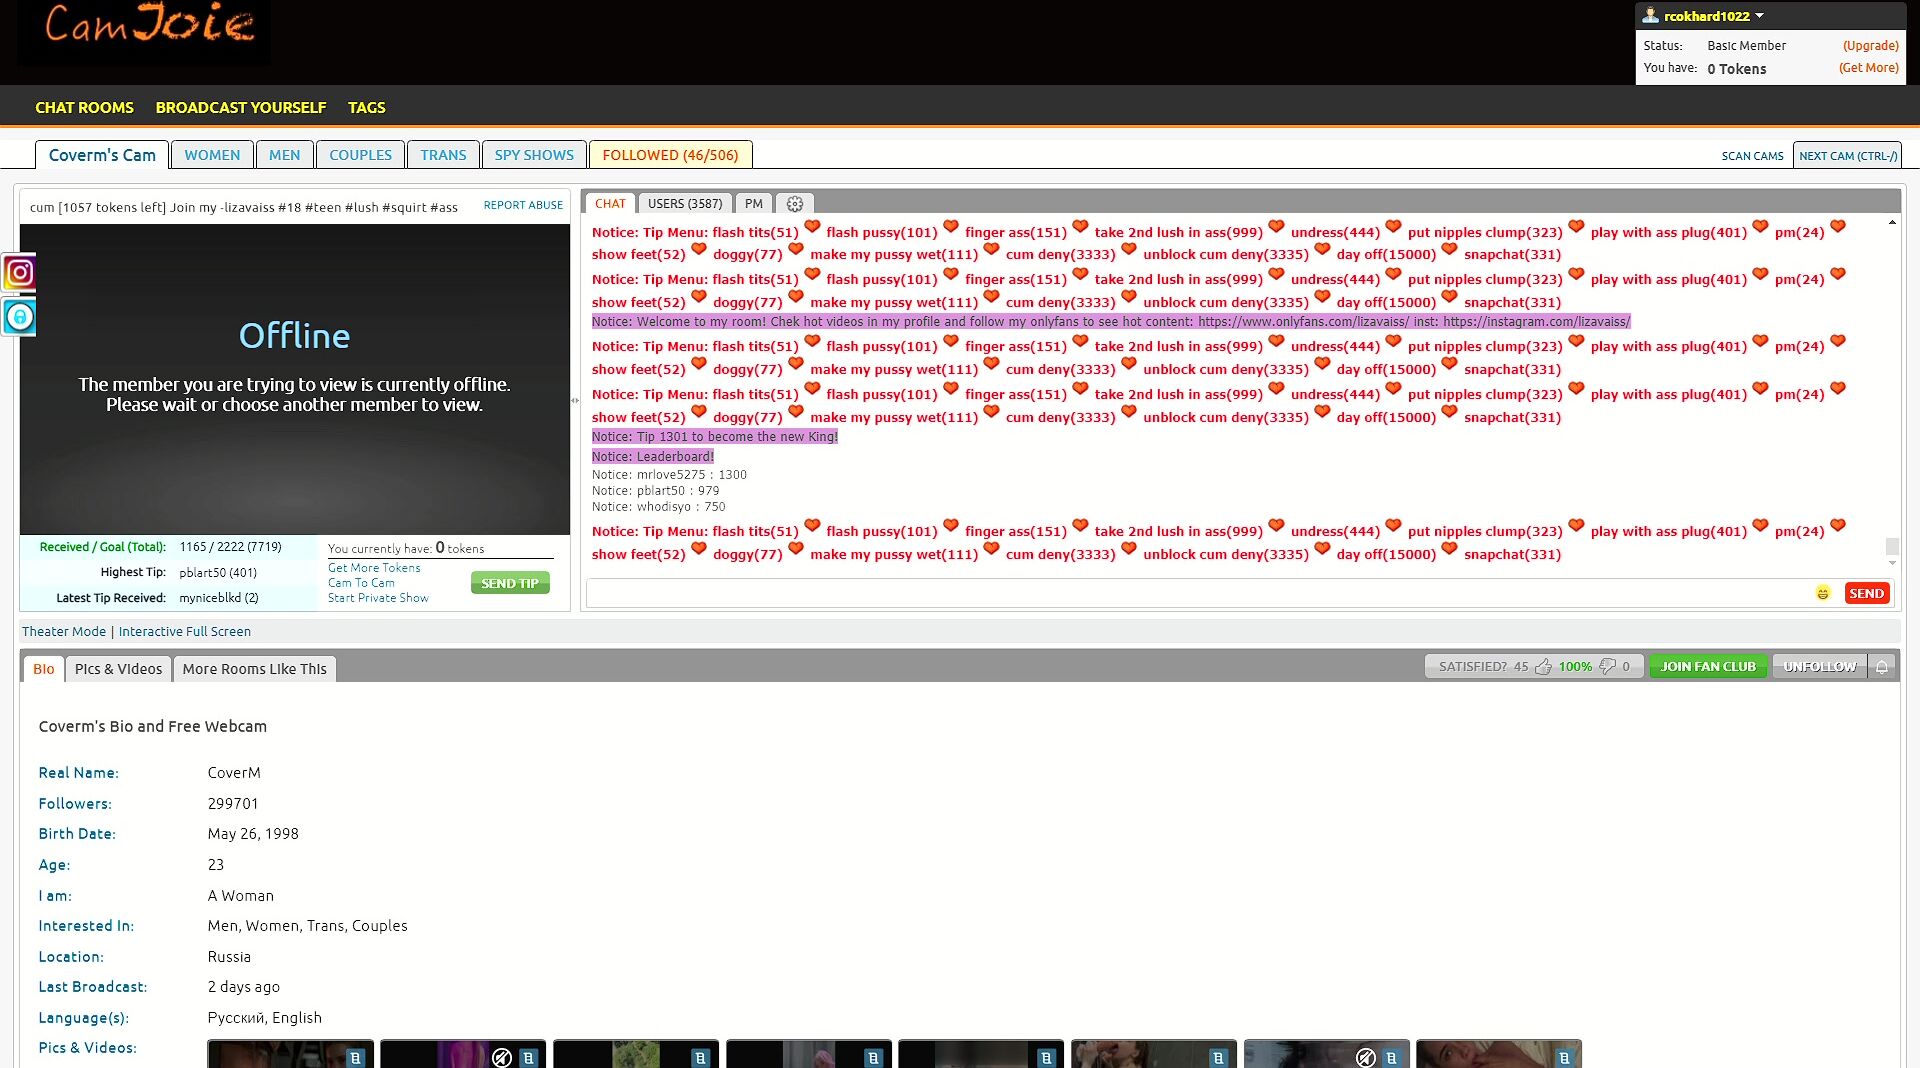Click the video-chat panel resize handle
1920x1068 pixels.
(x=575, y=400)
